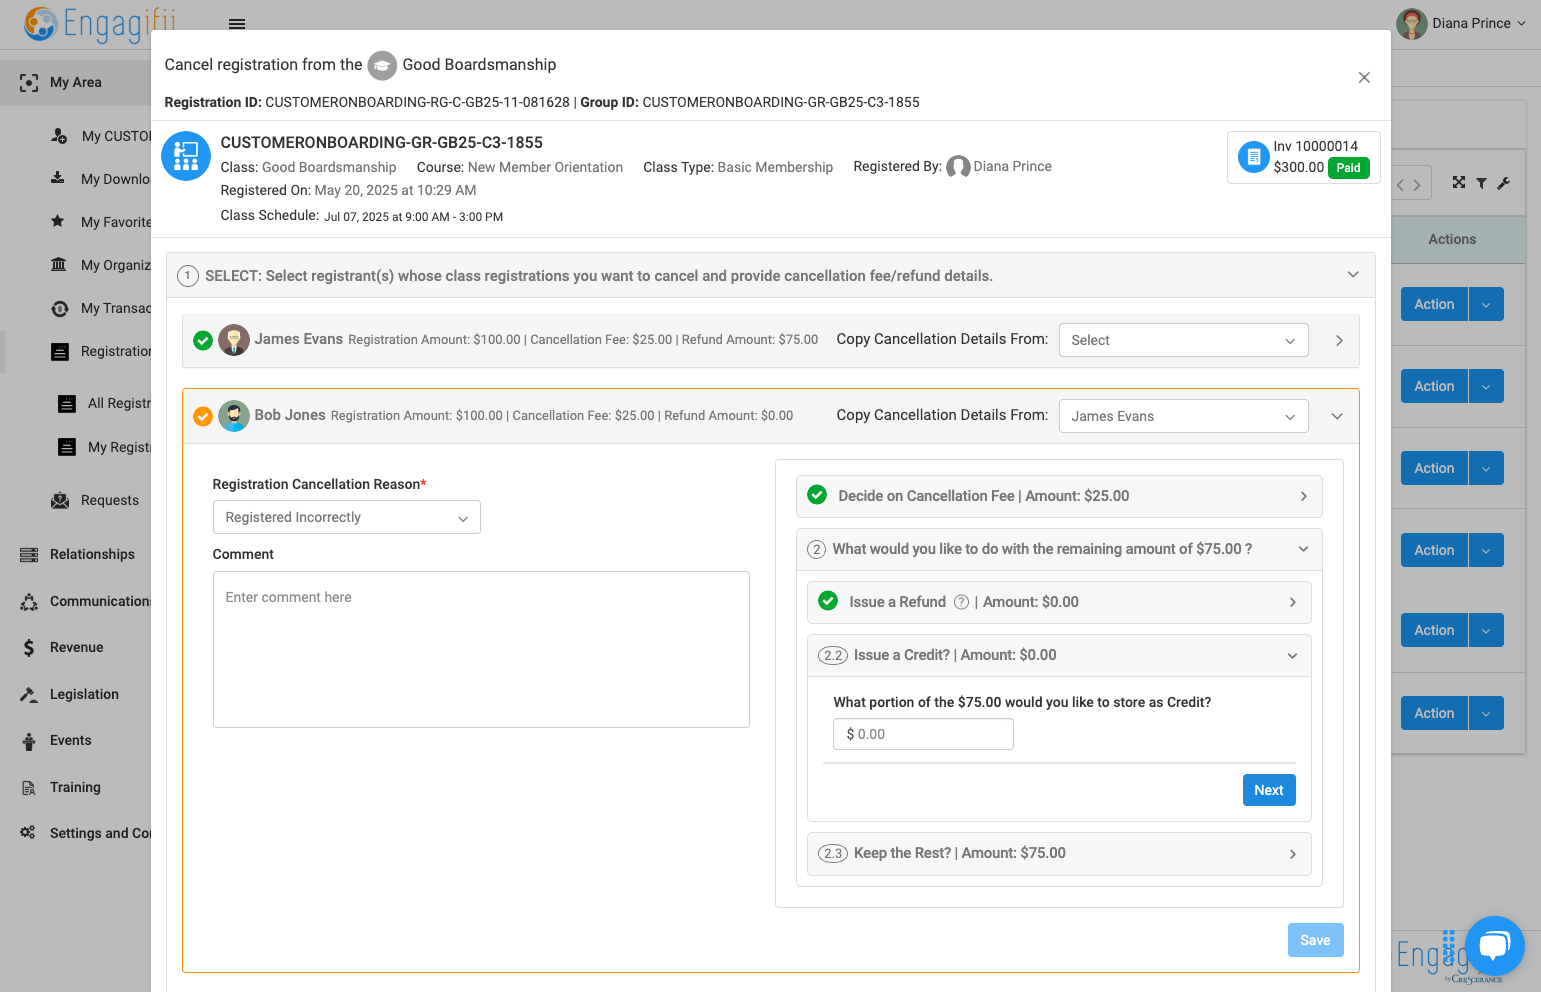Click Diana Prince profile avatar in header

point(1412,24)
